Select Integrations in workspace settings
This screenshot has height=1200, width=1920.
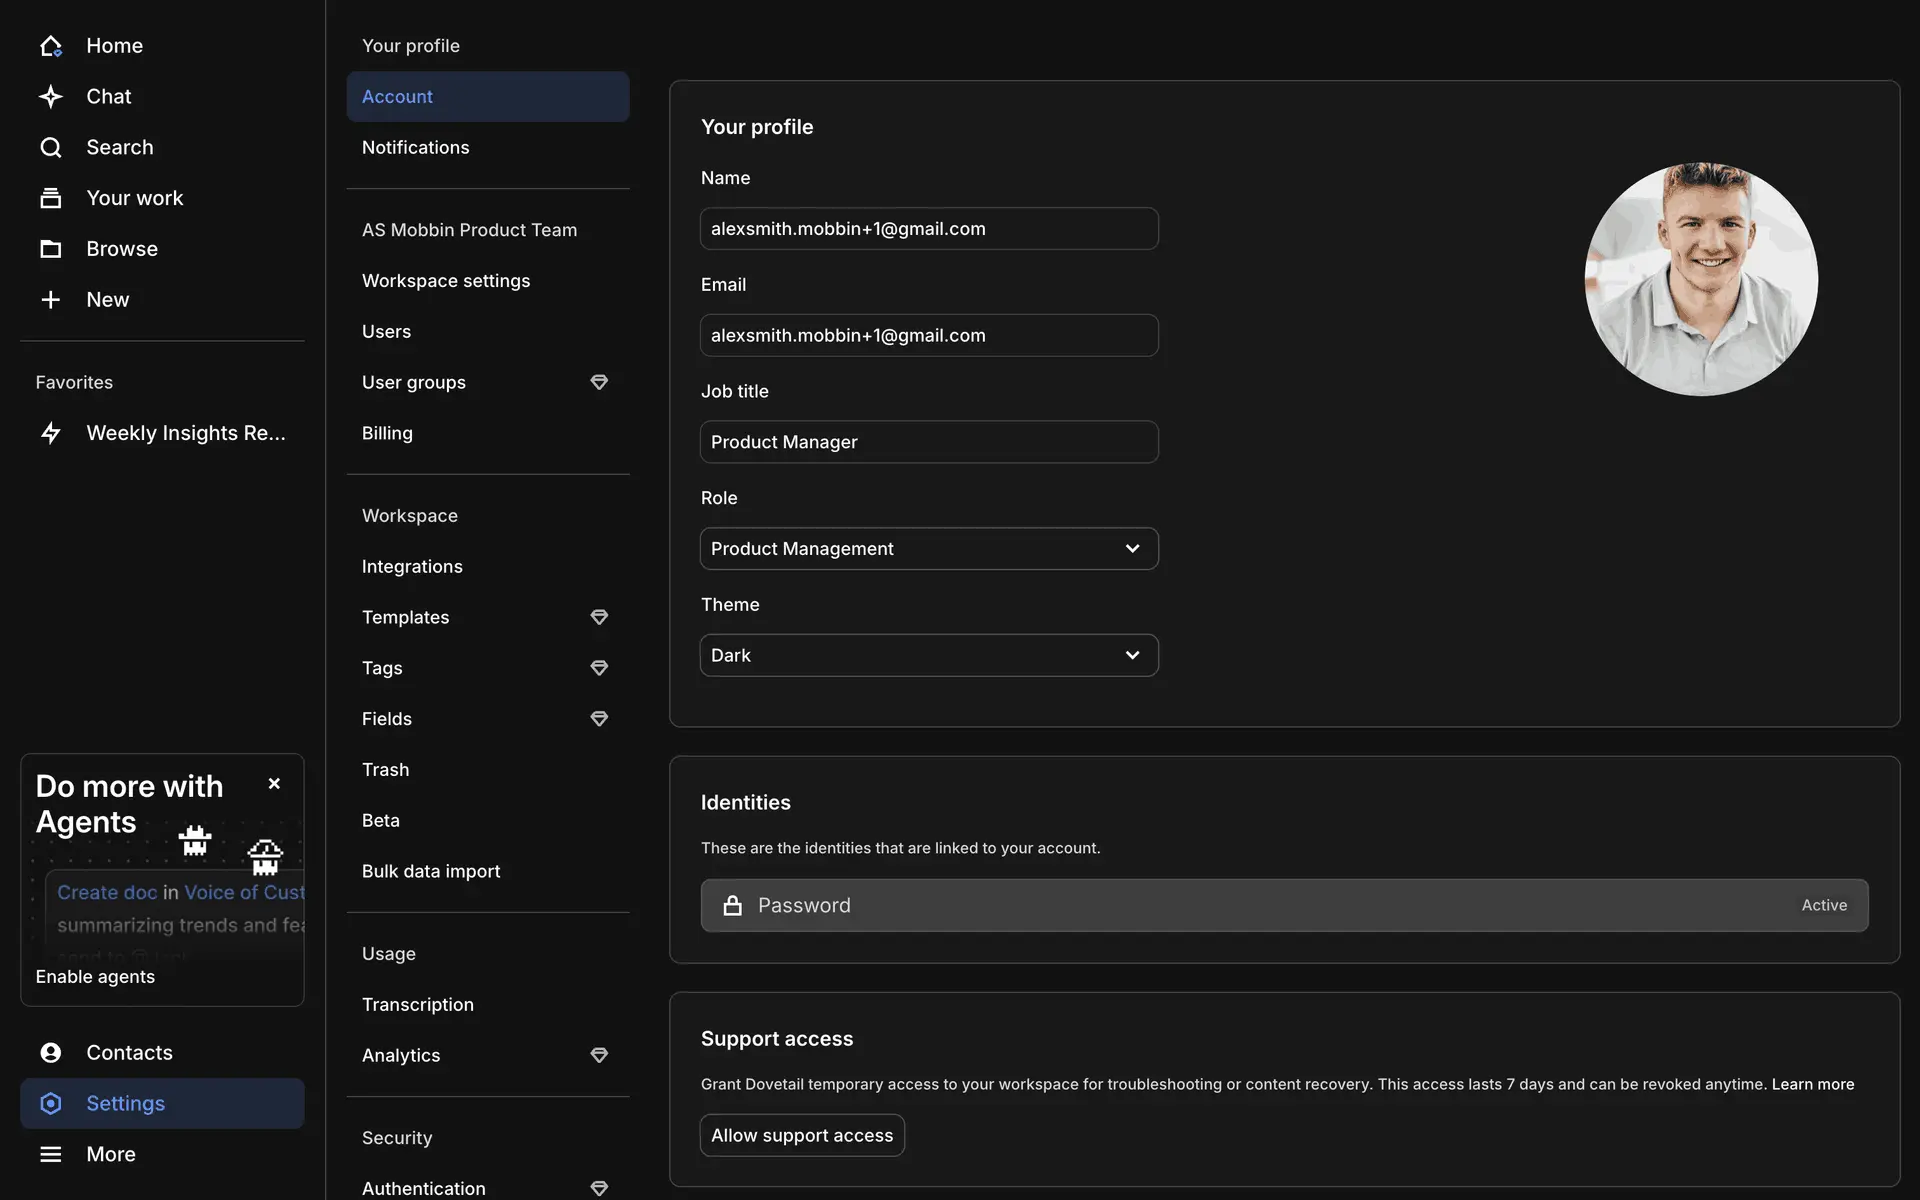(412, 567)
